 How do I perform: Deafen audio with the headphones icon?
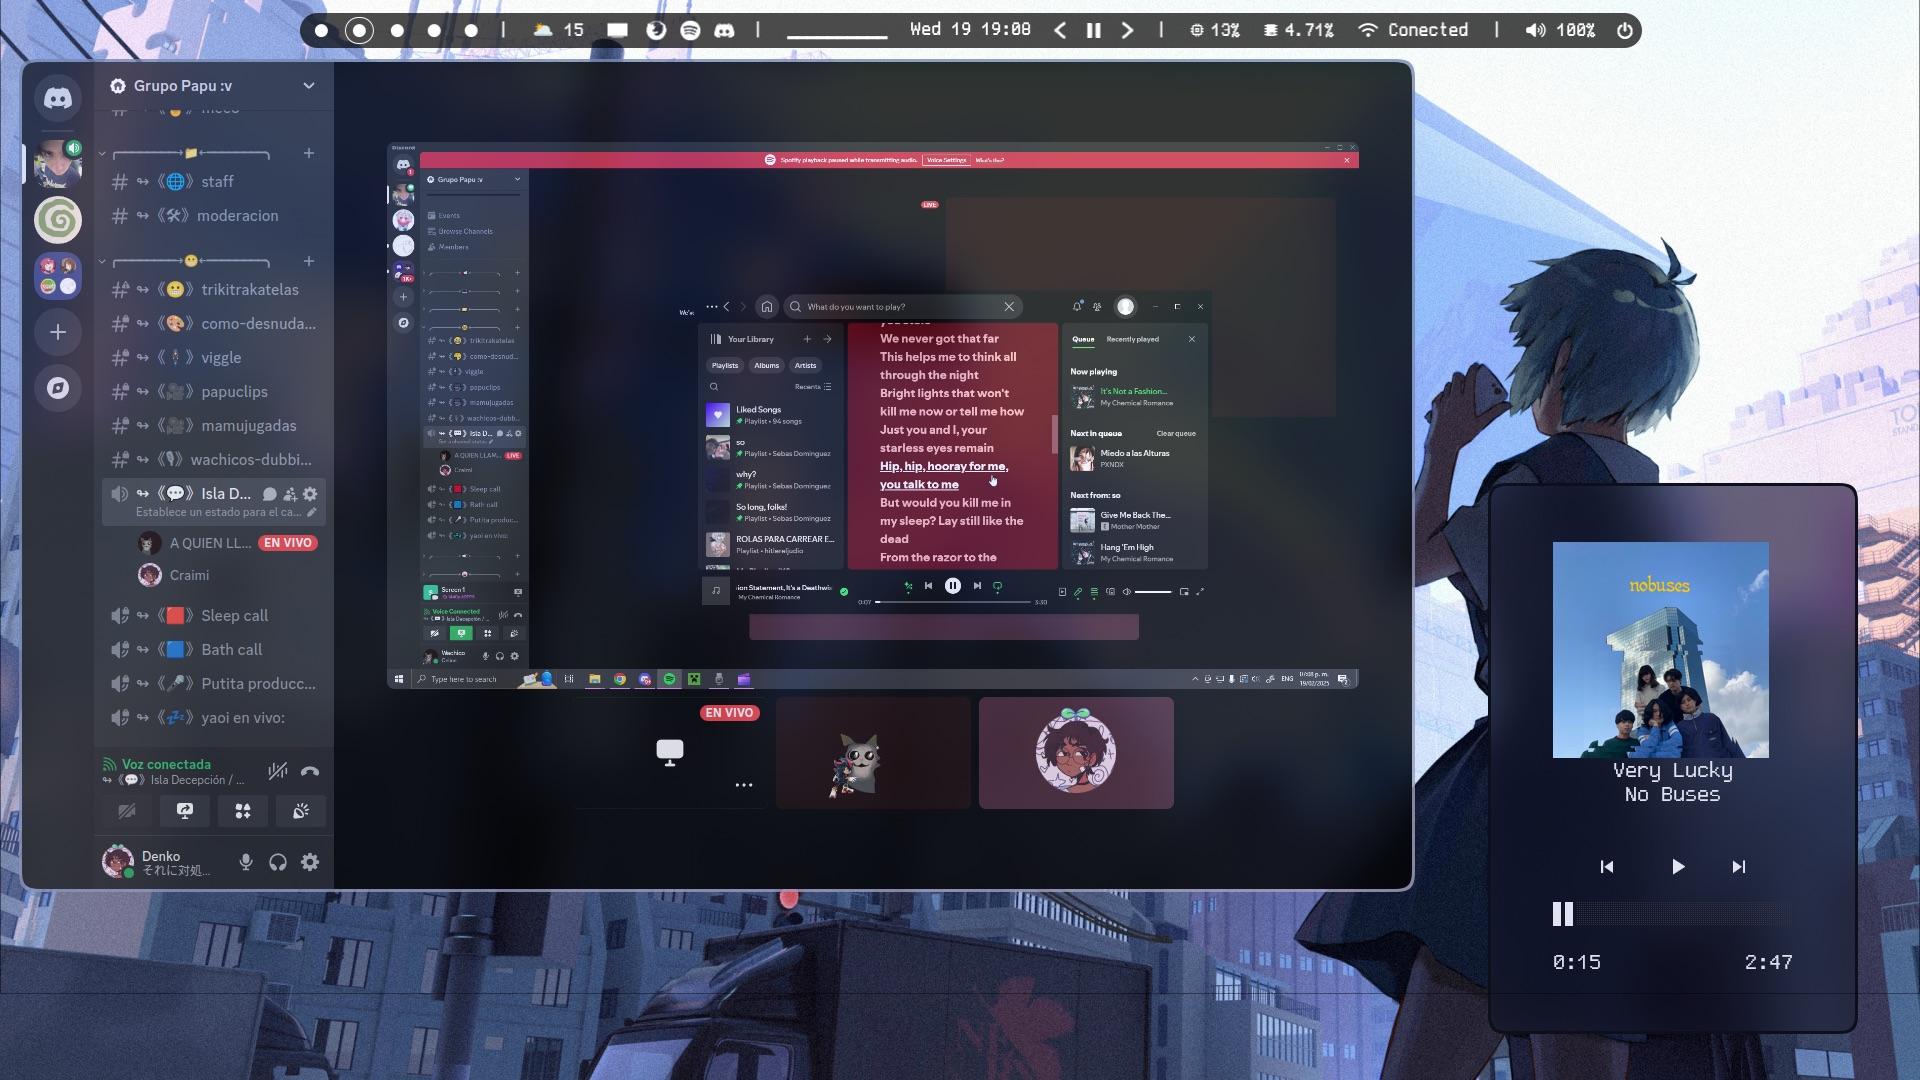tap(278, 862)
